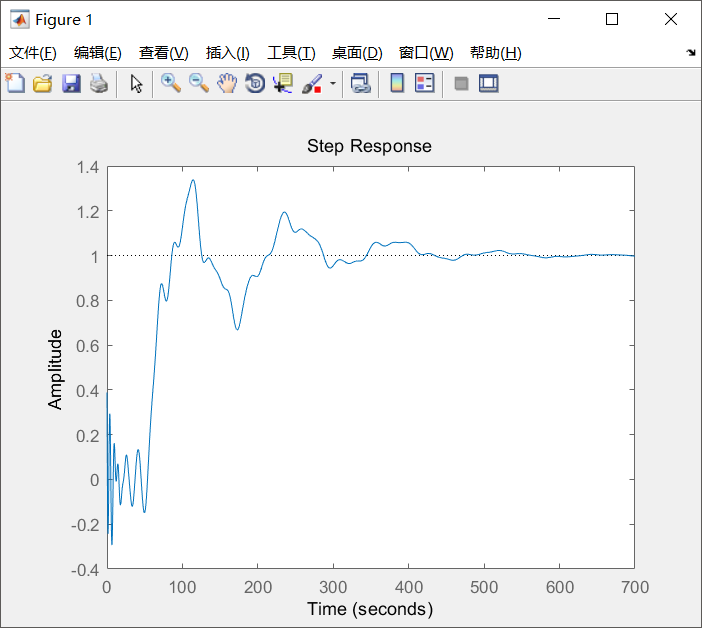The height and width of the screenshot is (628, 702).
Task: Click the Step Response plot title
Action: [369, 146]
